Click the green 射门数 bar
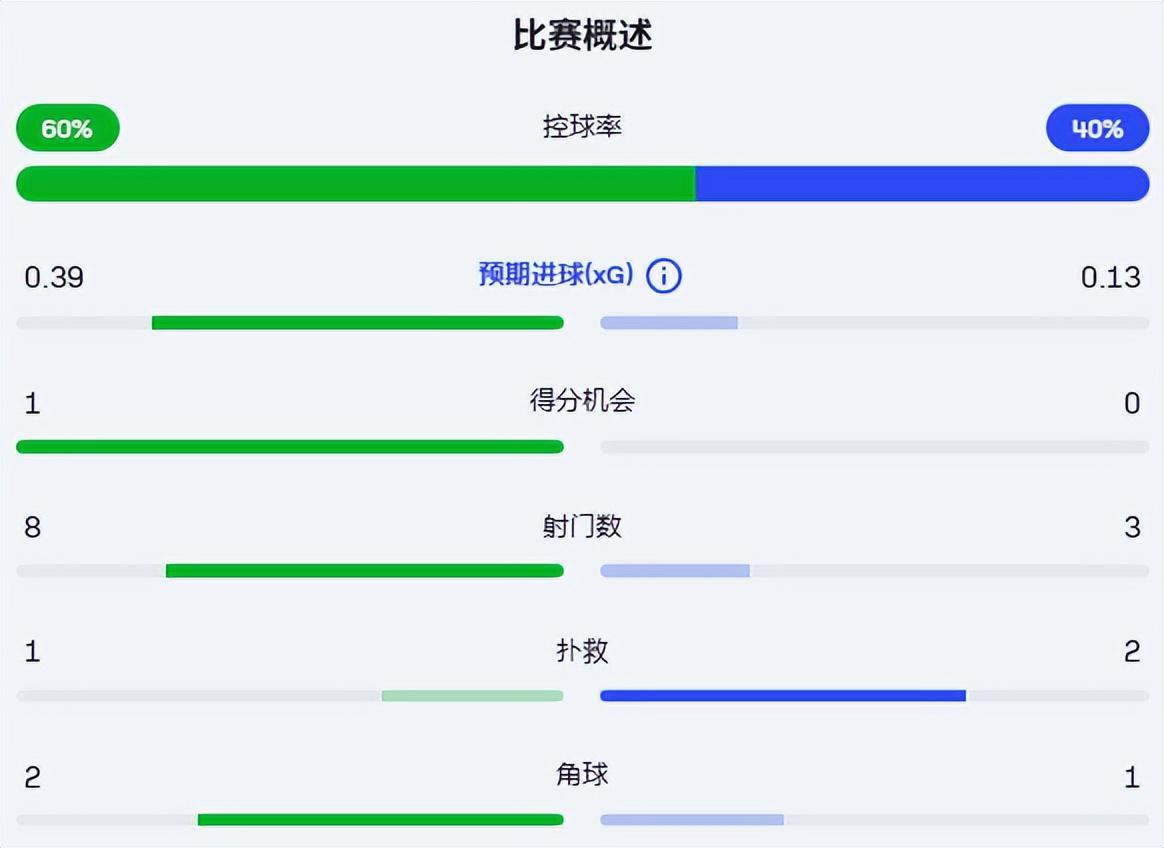This screenshot has width=1164, height=848. 364,571
